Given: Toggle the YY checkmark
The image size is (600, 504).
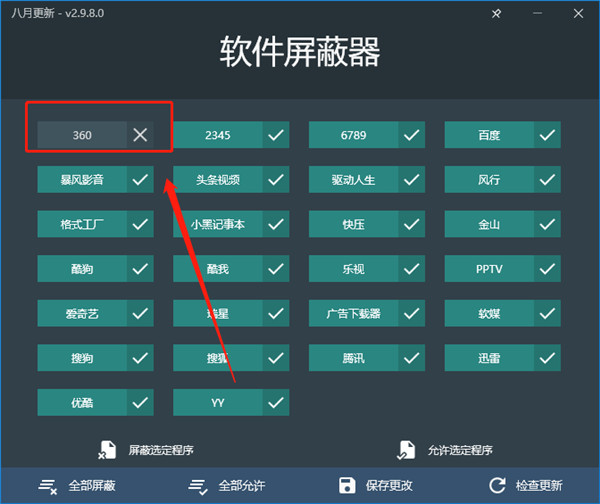Looking at the screenshot, I should tap(276, 403).
